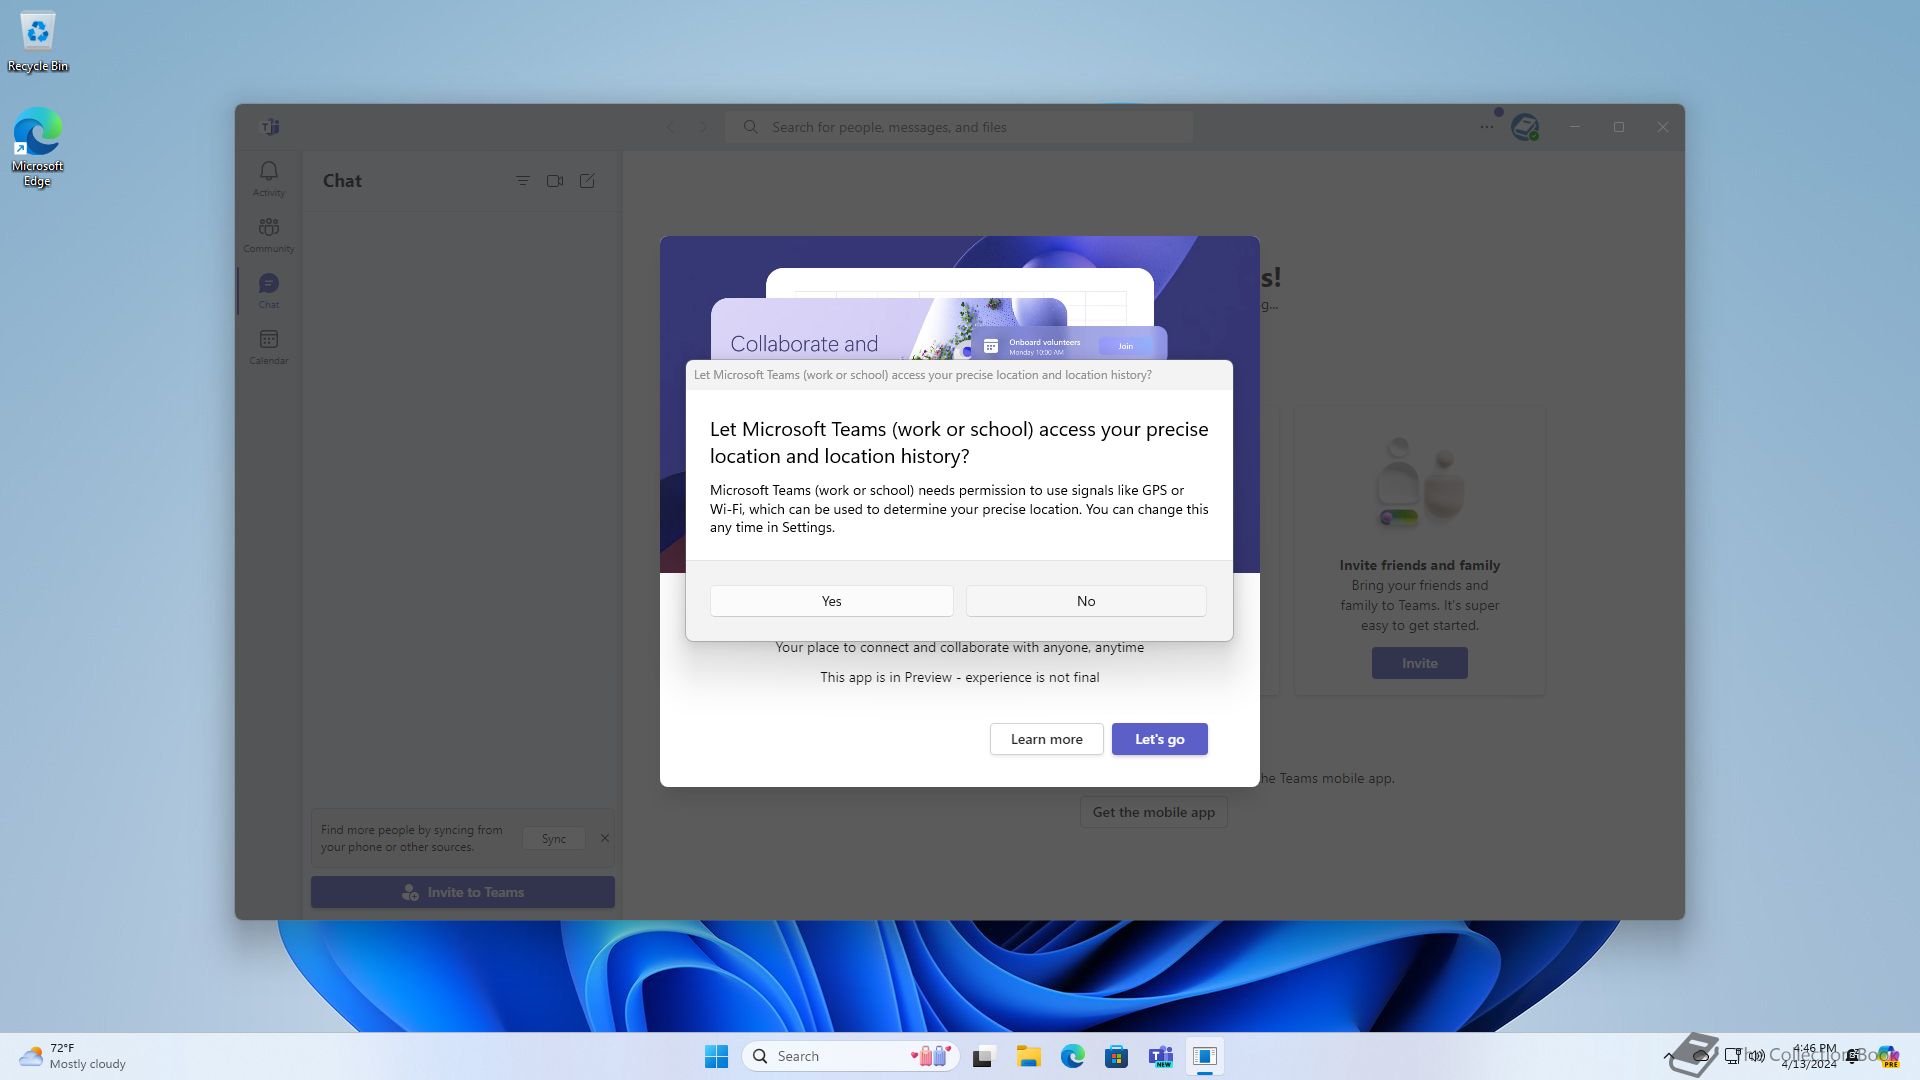Click the Invite button on friends card

[x=1419, y=663]
